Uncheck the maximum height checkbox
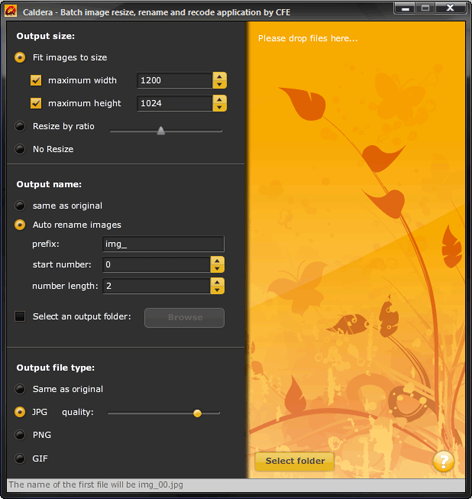 (36, 103)
